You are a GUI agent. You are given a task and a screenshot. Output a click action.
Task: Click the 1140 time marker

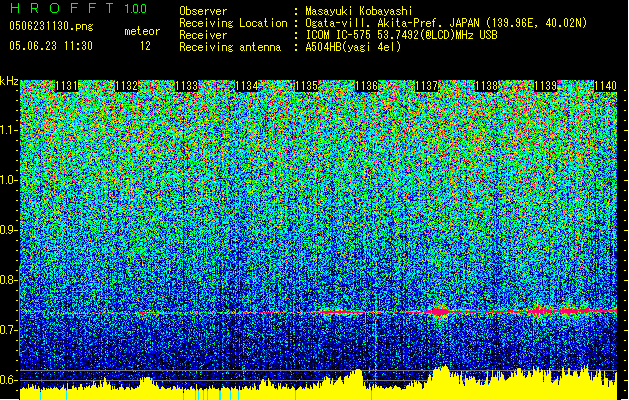605,86
